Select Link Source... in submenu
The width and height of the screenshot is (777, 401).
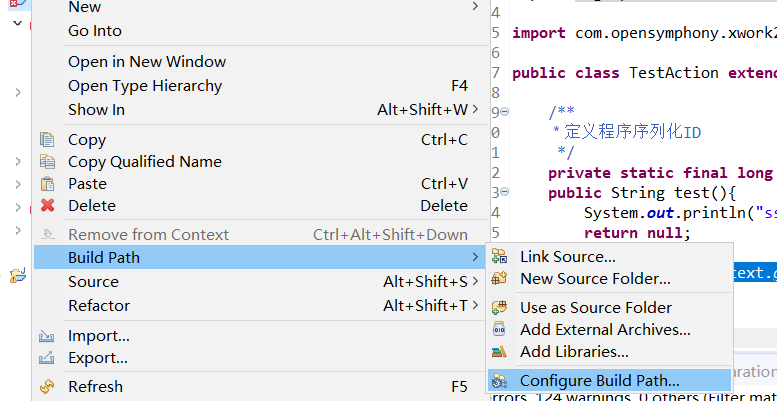click(609, 256)
